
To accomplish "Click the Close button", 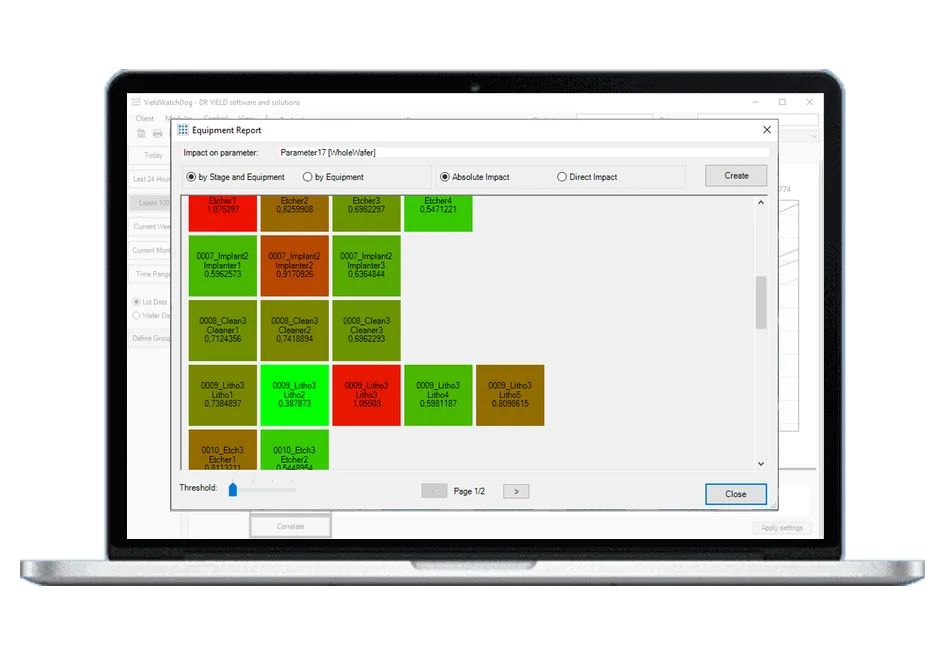I will click(x=736, y=494).
